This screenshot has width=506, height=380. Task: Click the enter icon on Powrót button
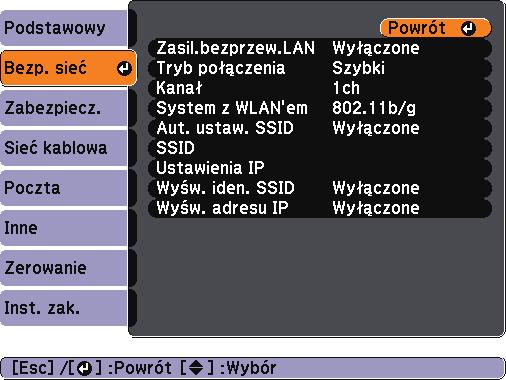click(x=469, y=28)
